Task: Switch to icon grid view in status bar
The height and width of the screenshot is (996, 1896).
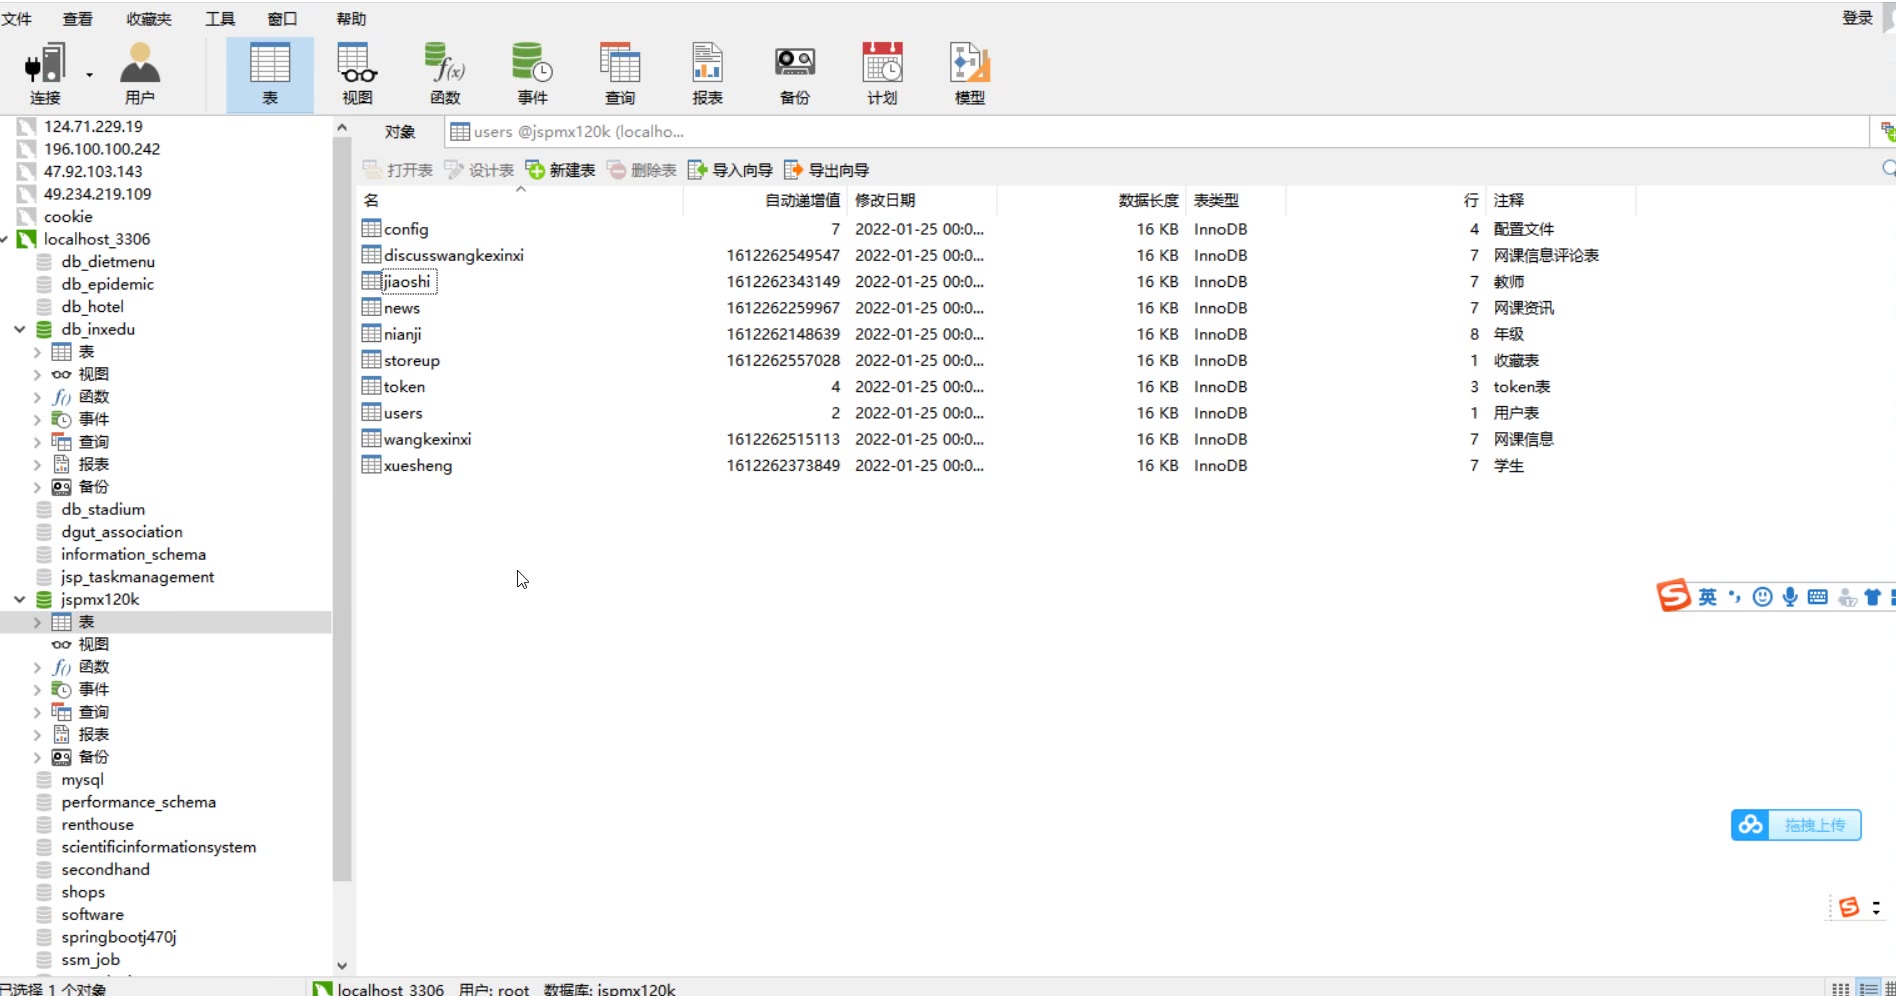Action: (x=1840, y=988)
